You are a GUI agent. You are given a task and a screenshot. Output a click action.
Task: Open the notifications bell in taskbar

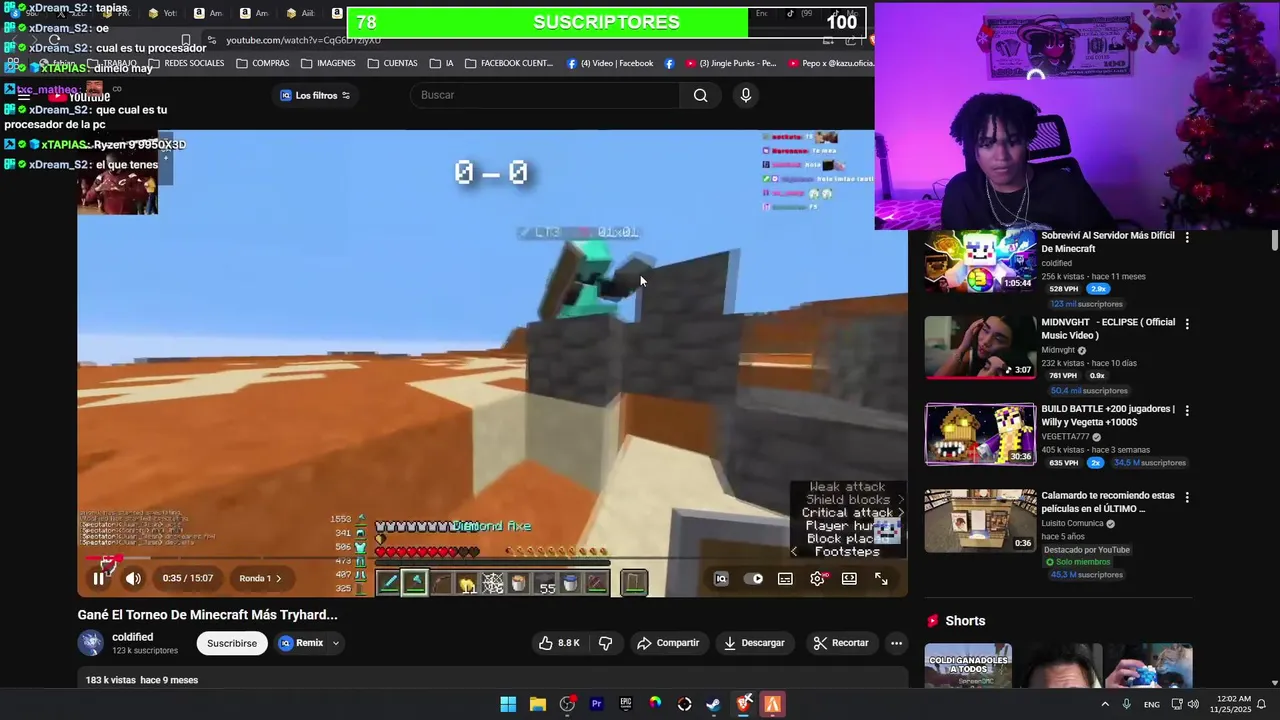(x=1261, y=704)
